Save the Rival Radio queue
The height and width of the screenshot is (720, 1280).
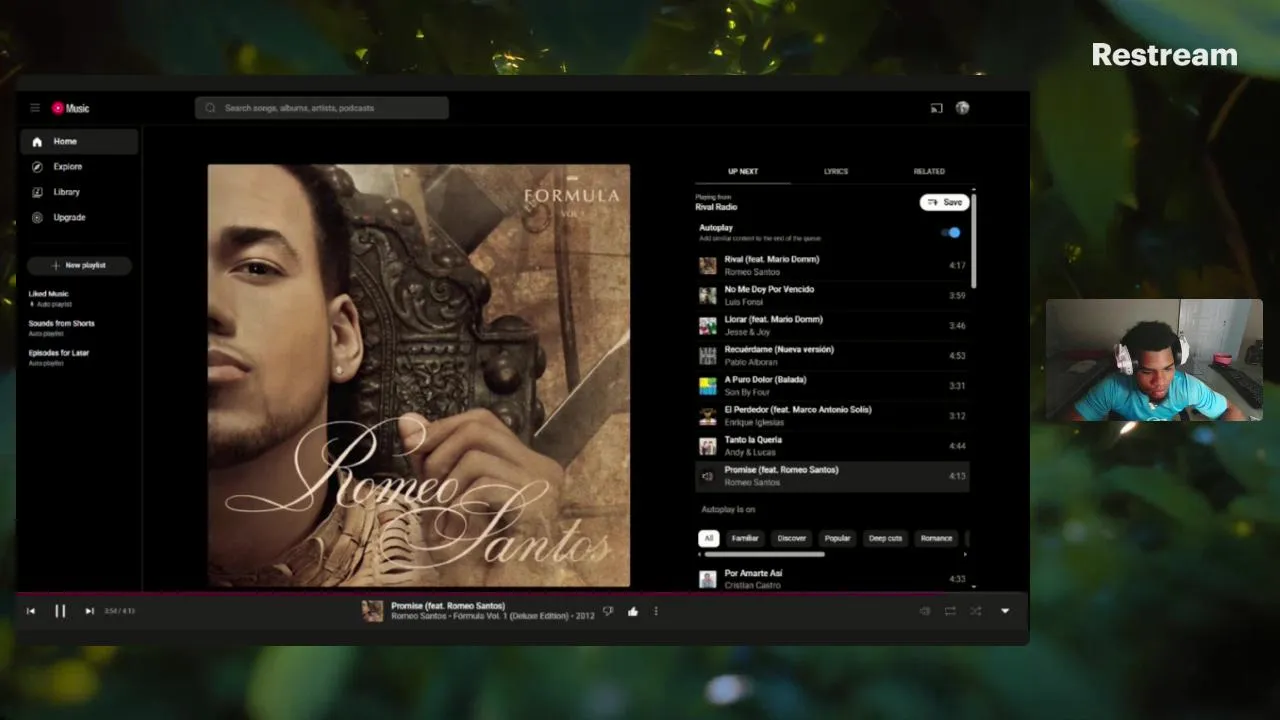(x=944, y=202)
